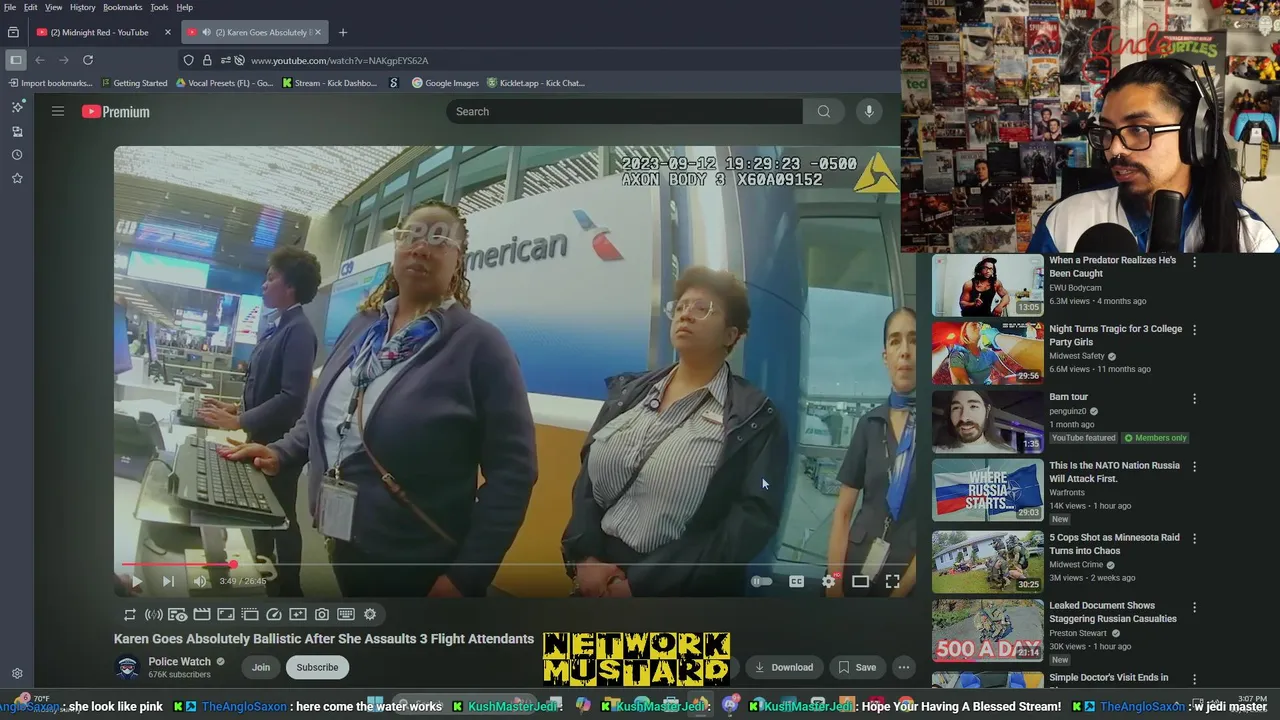1280x720 pixels.
Task: Open the playback speed gauge icon
Action: tap(274, 615)
